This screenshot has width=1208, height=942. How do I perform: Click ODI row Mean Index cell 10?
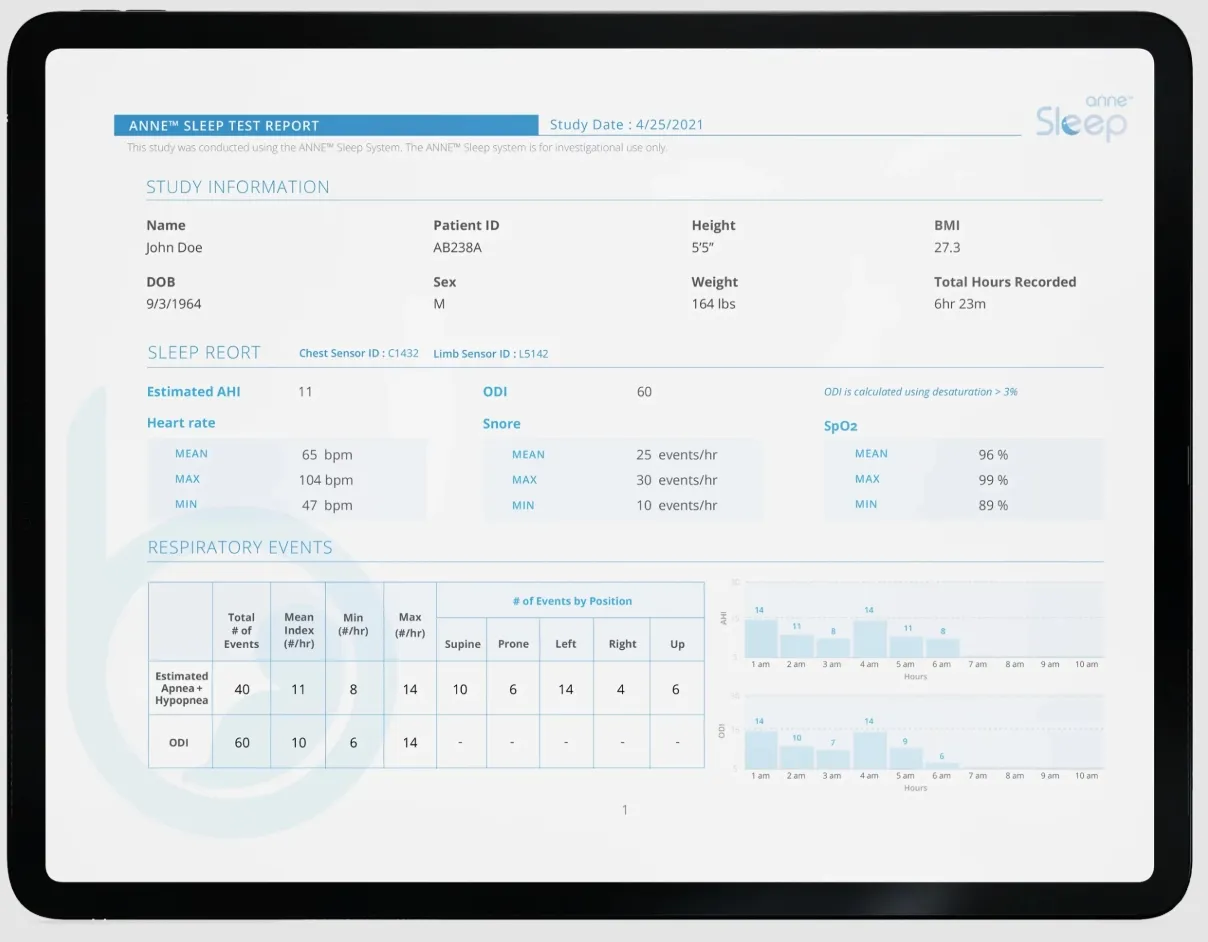(x=299, y=743)
